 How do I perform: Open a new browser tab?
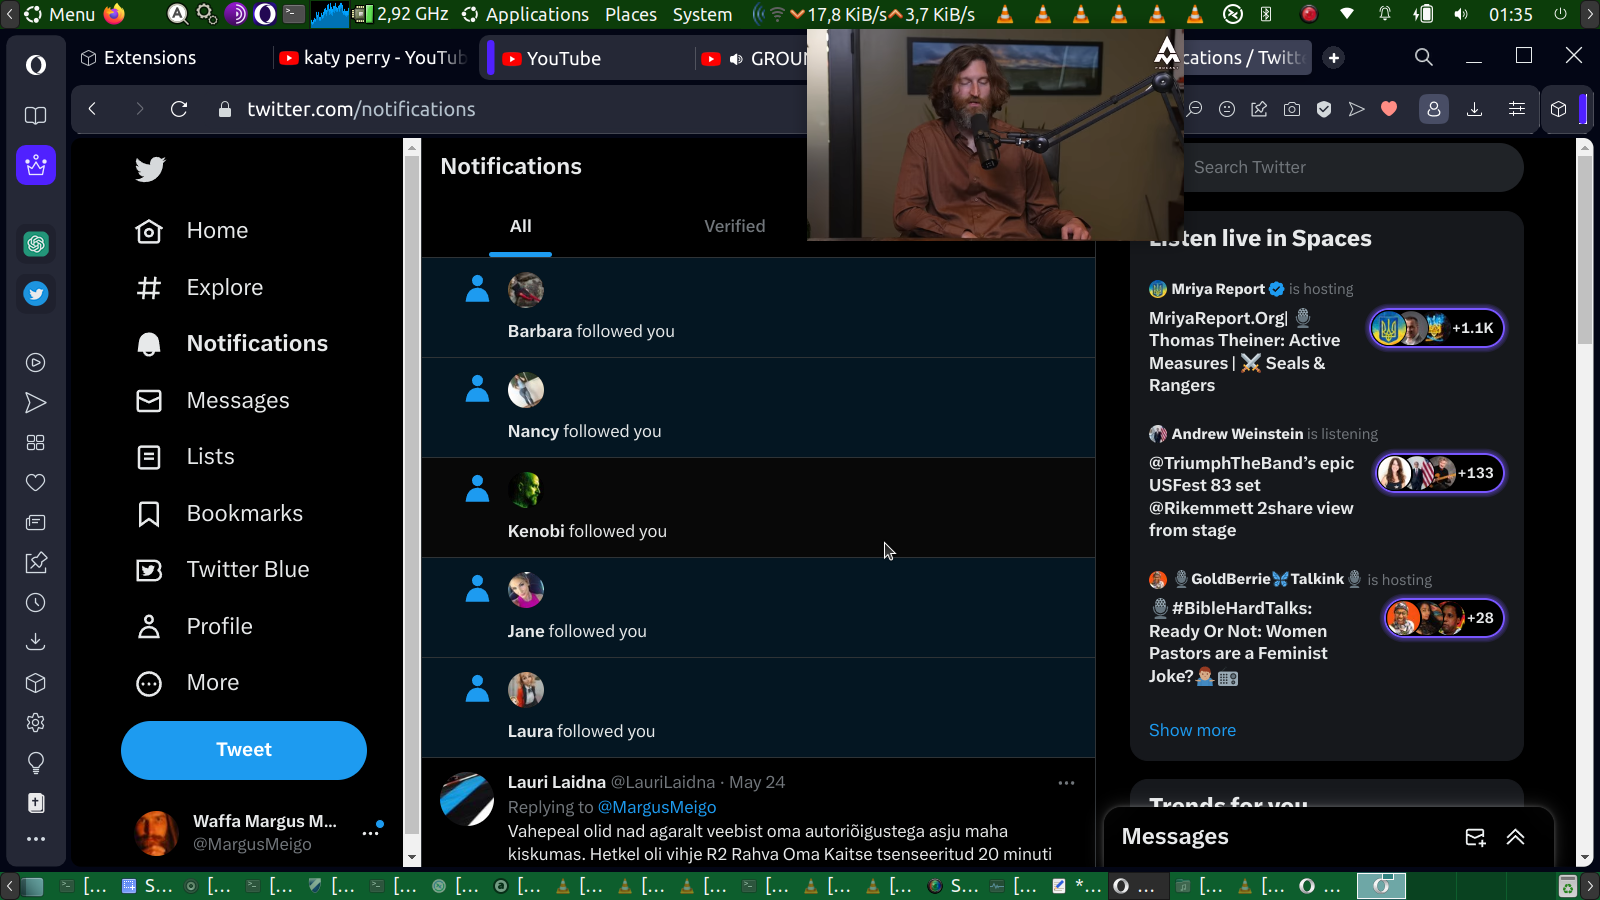click(1333, 58)
